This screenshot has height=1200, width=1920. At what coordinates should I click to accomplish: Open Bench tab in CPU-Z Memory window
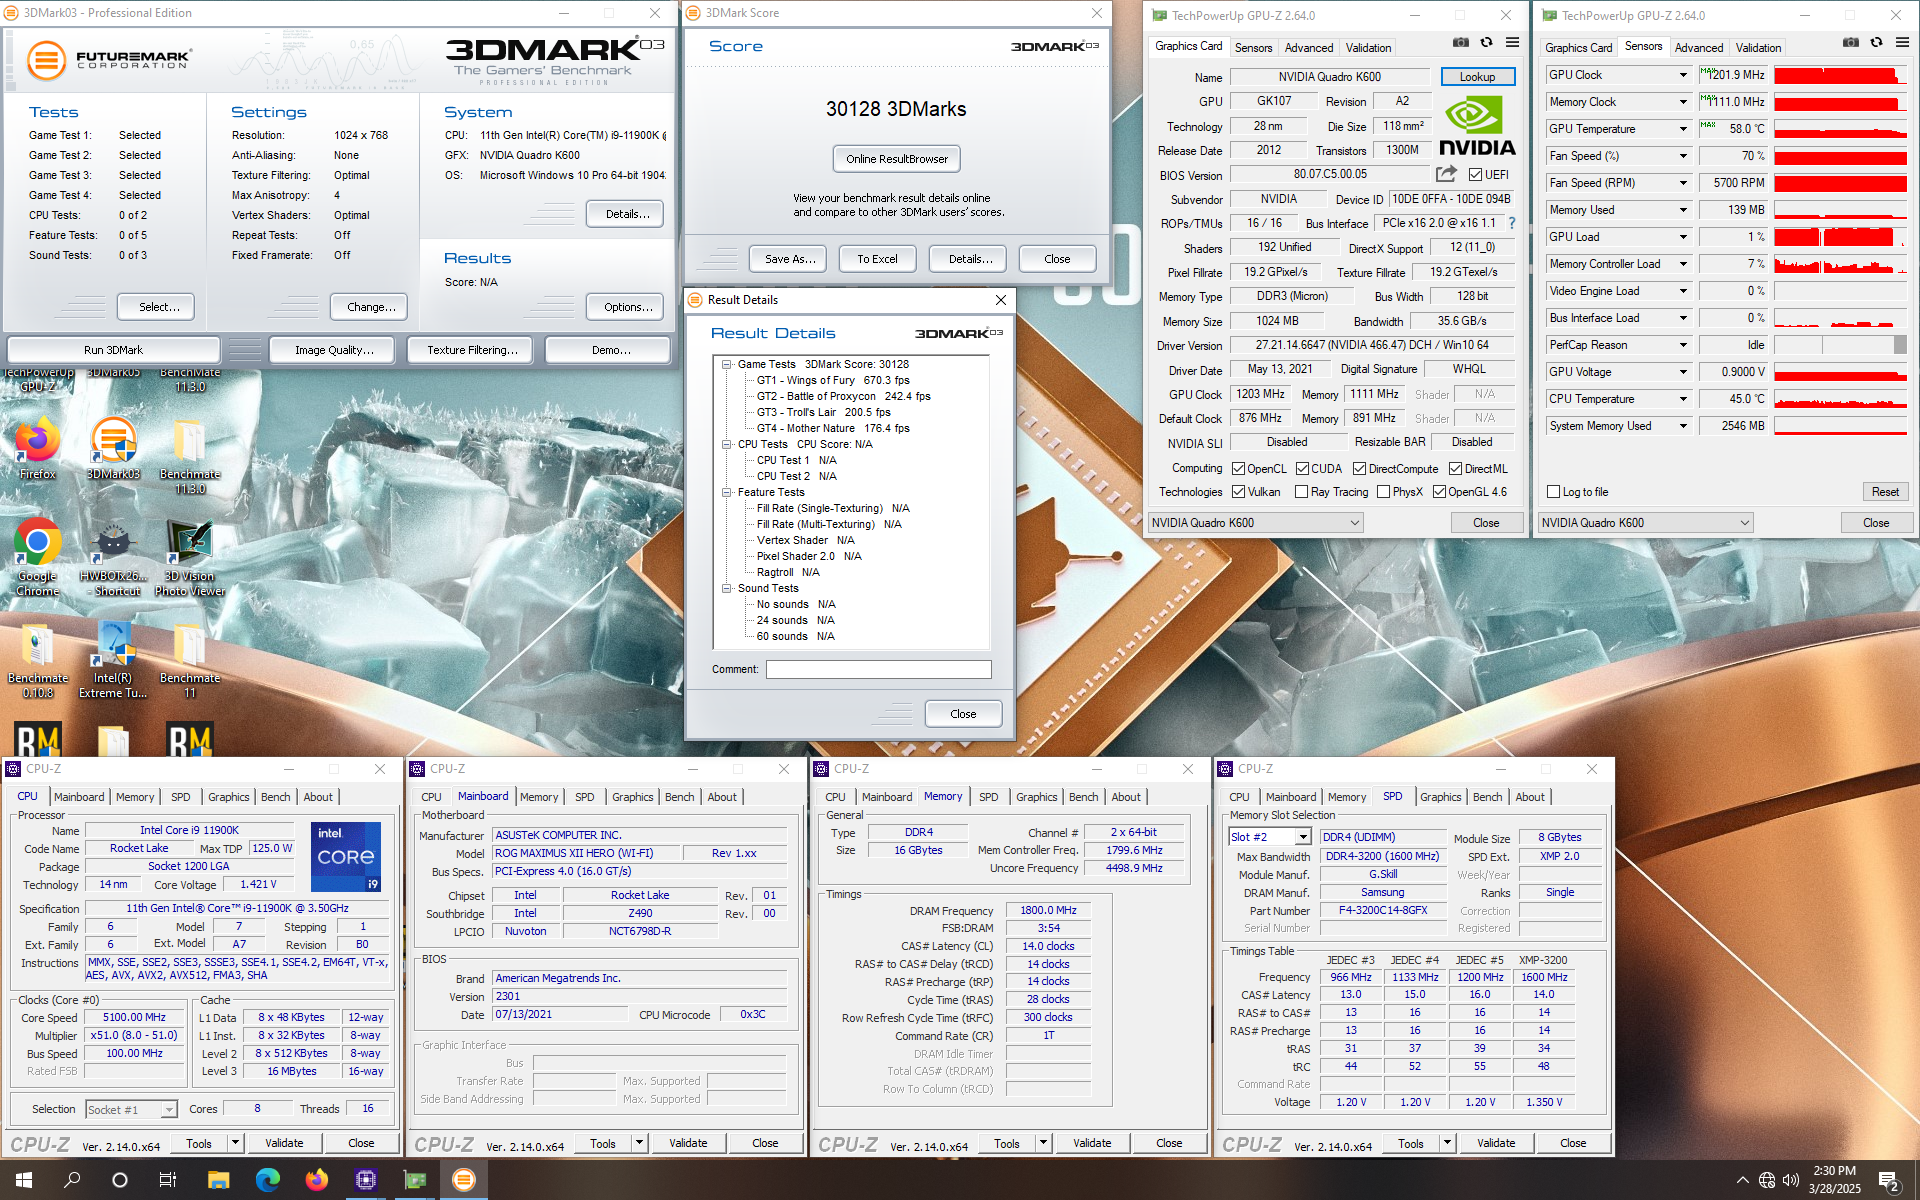[1083, 797]
